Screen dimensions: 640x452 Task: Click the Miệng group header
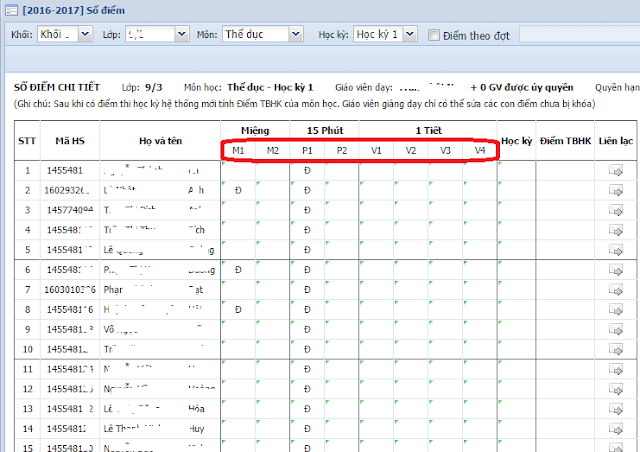[x=255, y=131]
